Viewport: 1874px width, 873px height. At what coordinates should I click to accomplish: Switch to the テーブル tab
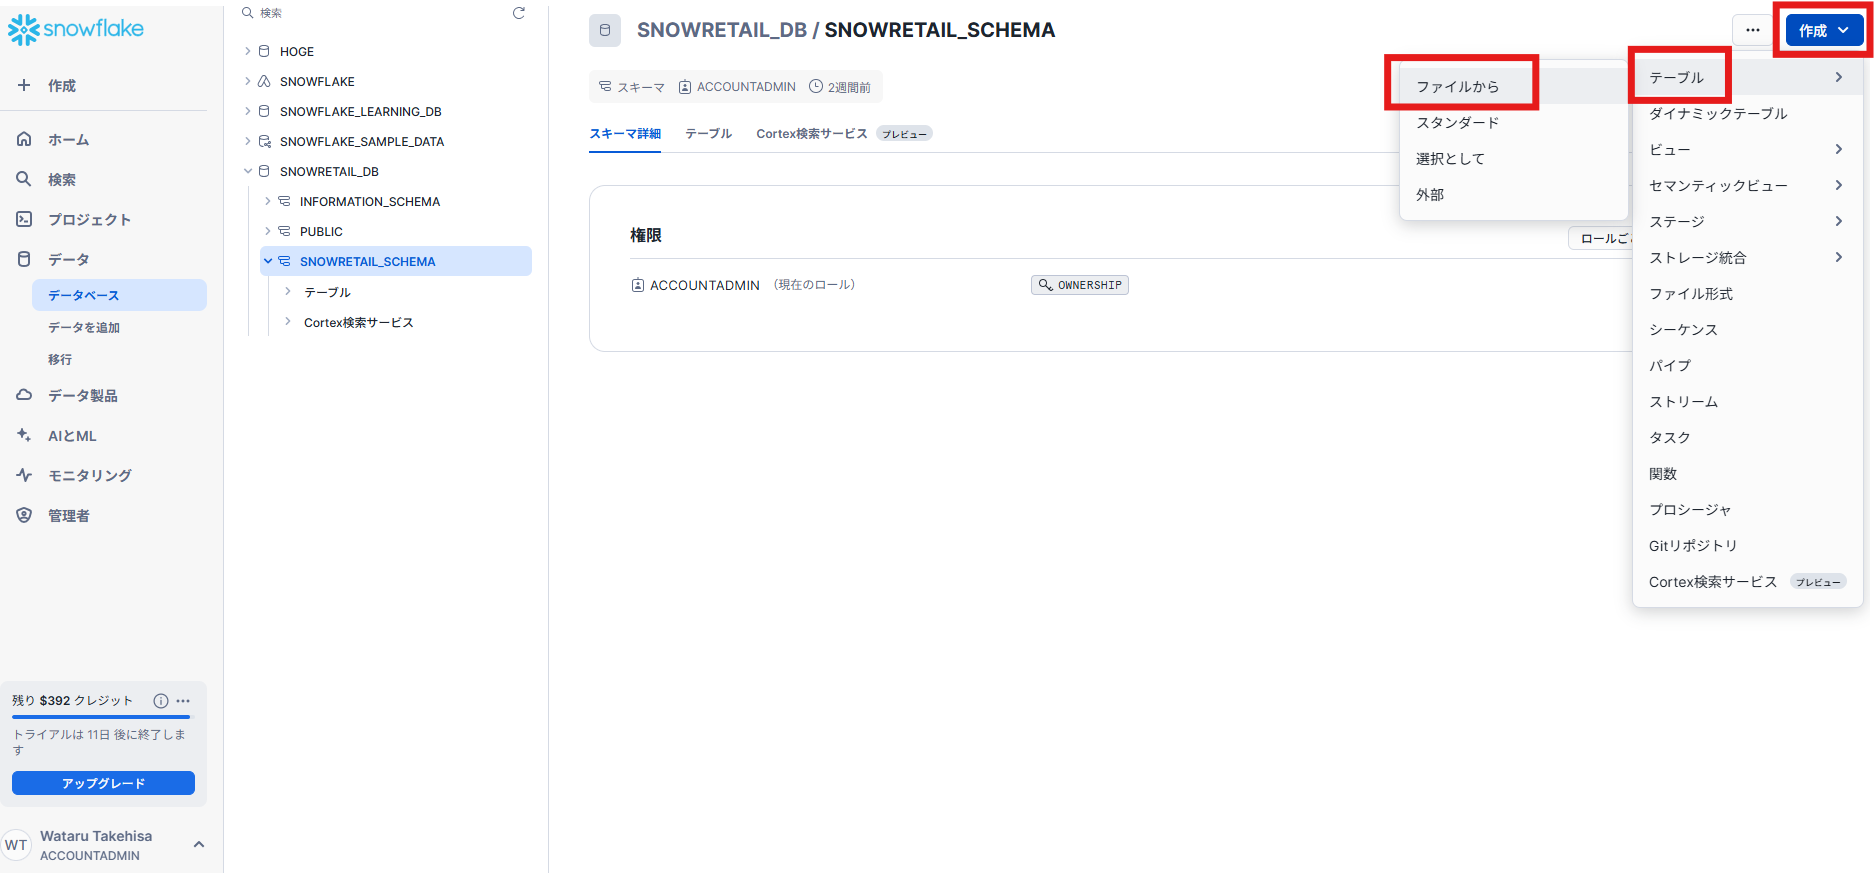pos(708,133)
